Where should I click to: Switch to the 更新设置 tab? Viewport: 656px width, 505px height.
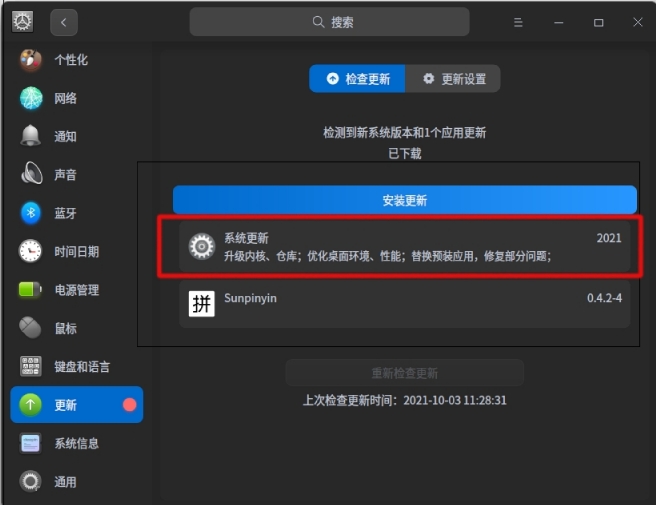[453, 79]
